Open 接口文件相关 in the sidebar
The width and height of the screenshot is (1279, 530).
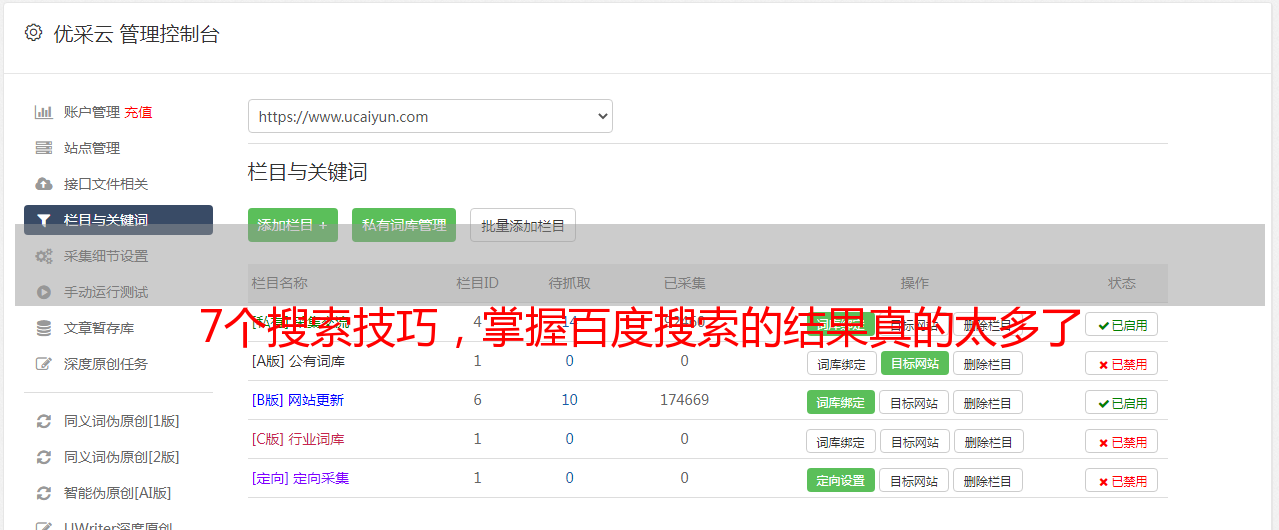click(106, 184)
